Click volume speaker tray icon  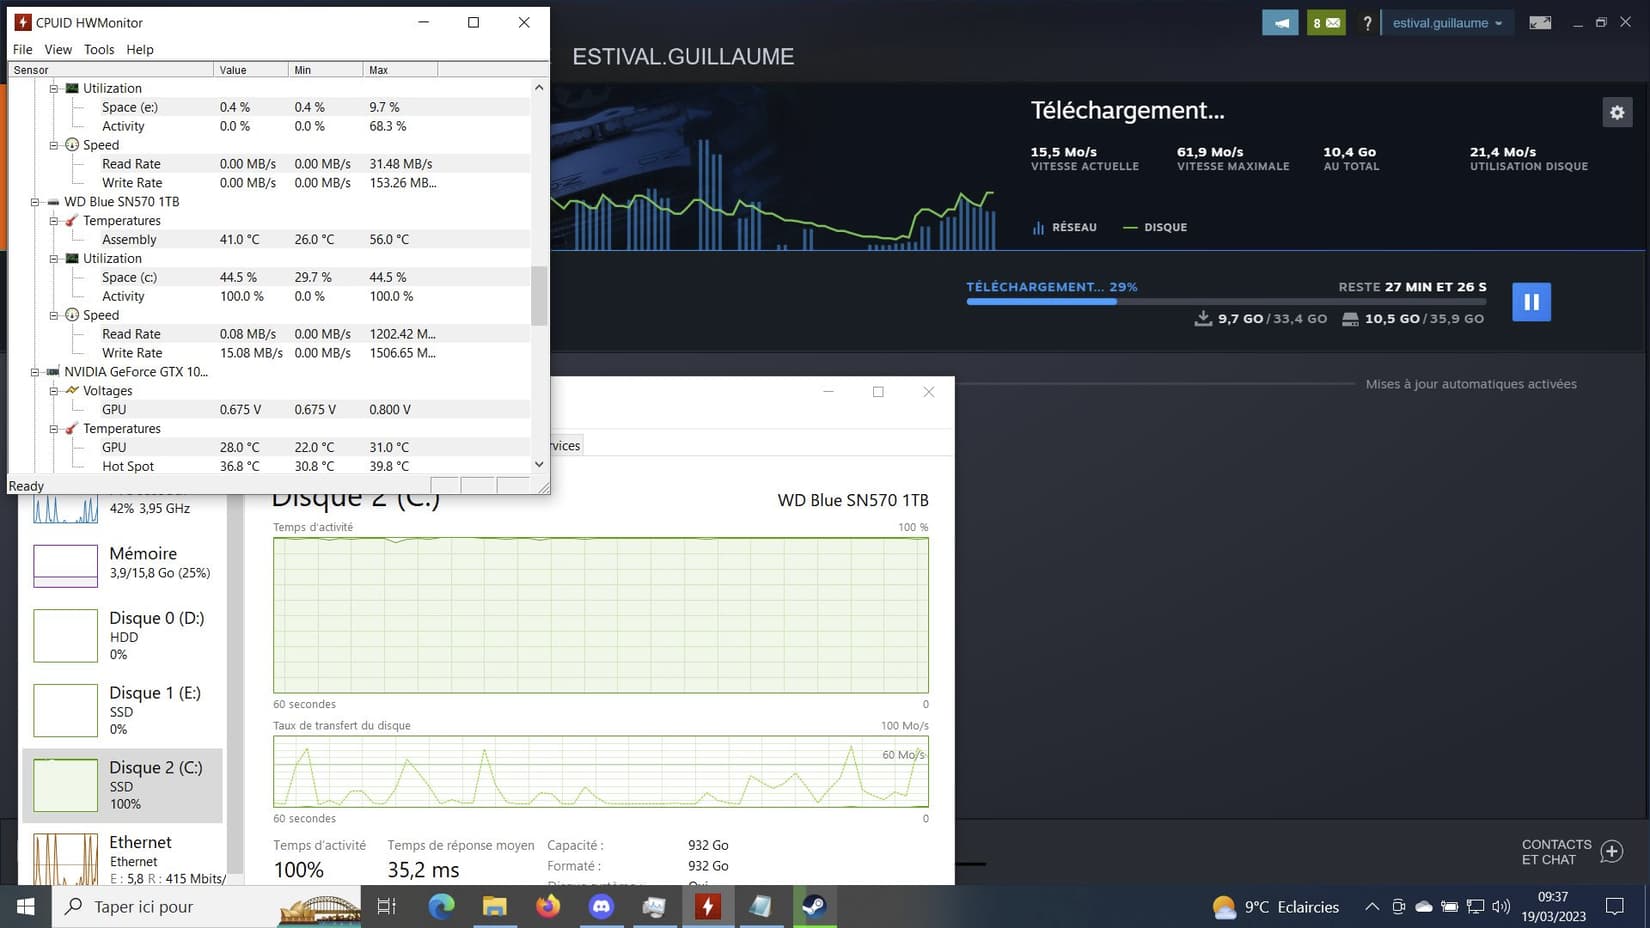[x=1501, y=907]
